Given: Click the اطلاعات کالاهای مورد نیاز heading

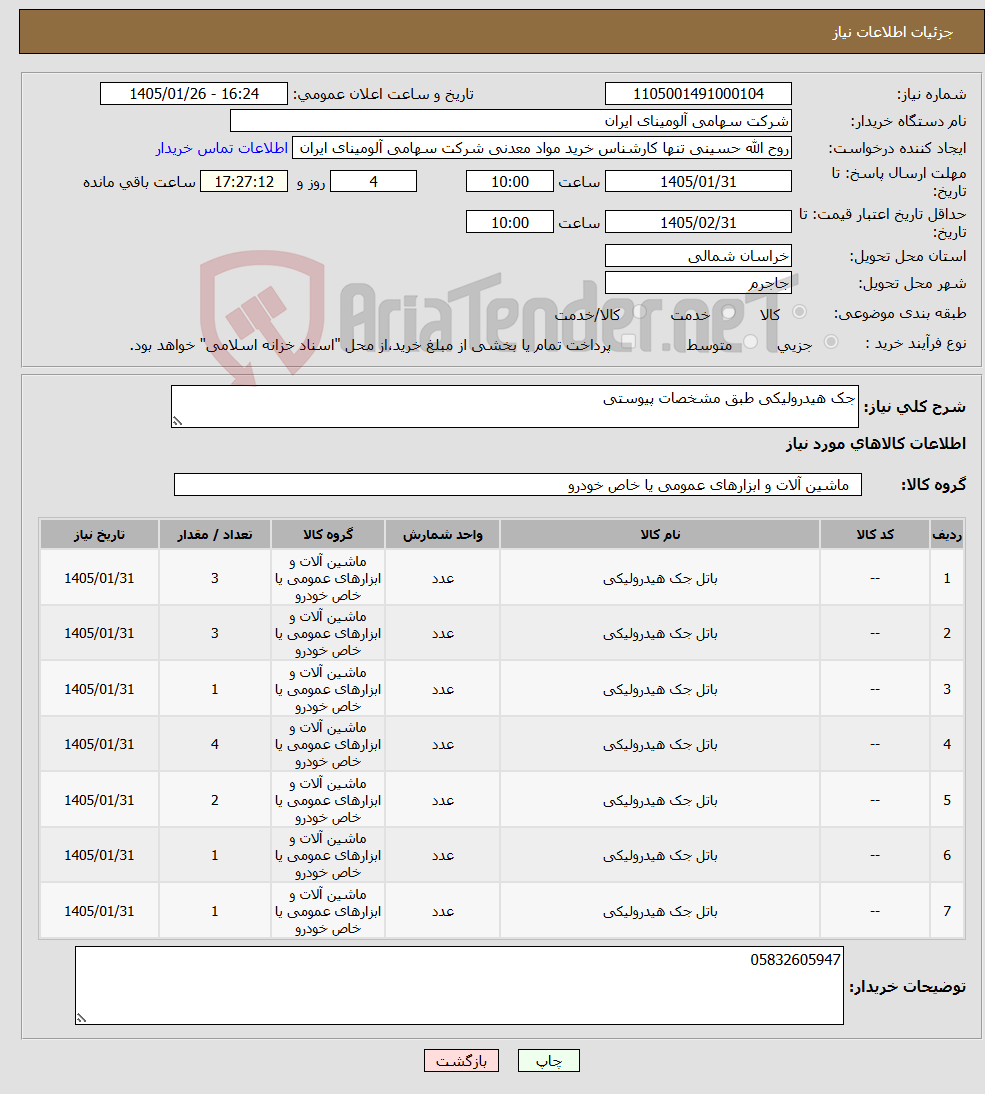Looking at the screenshot, I should (x=876, y=444).
